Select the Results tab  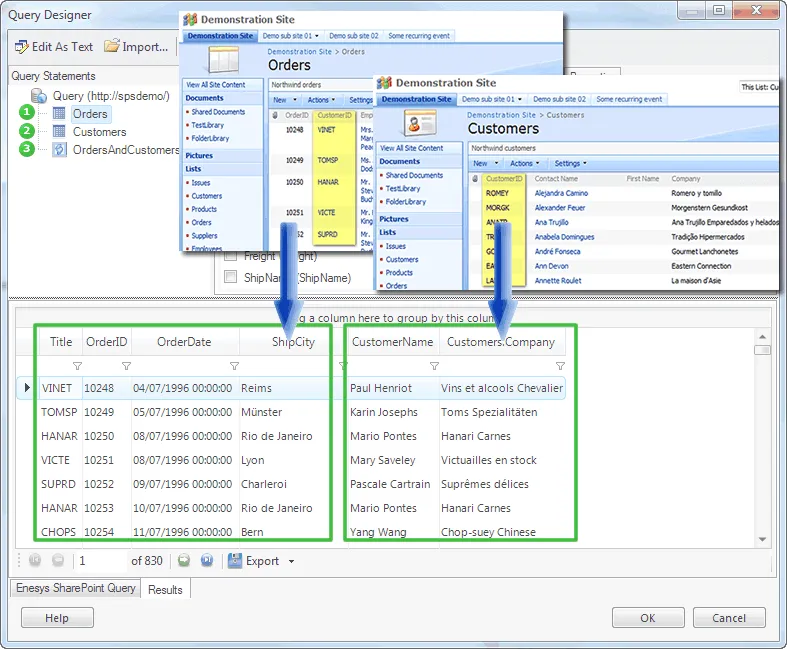click(x=165, y=590)
